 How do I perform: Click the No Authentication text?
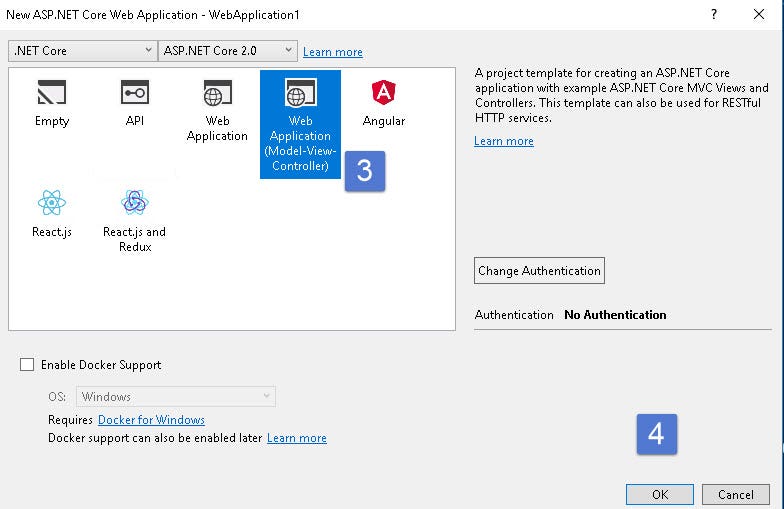[615, 314]
